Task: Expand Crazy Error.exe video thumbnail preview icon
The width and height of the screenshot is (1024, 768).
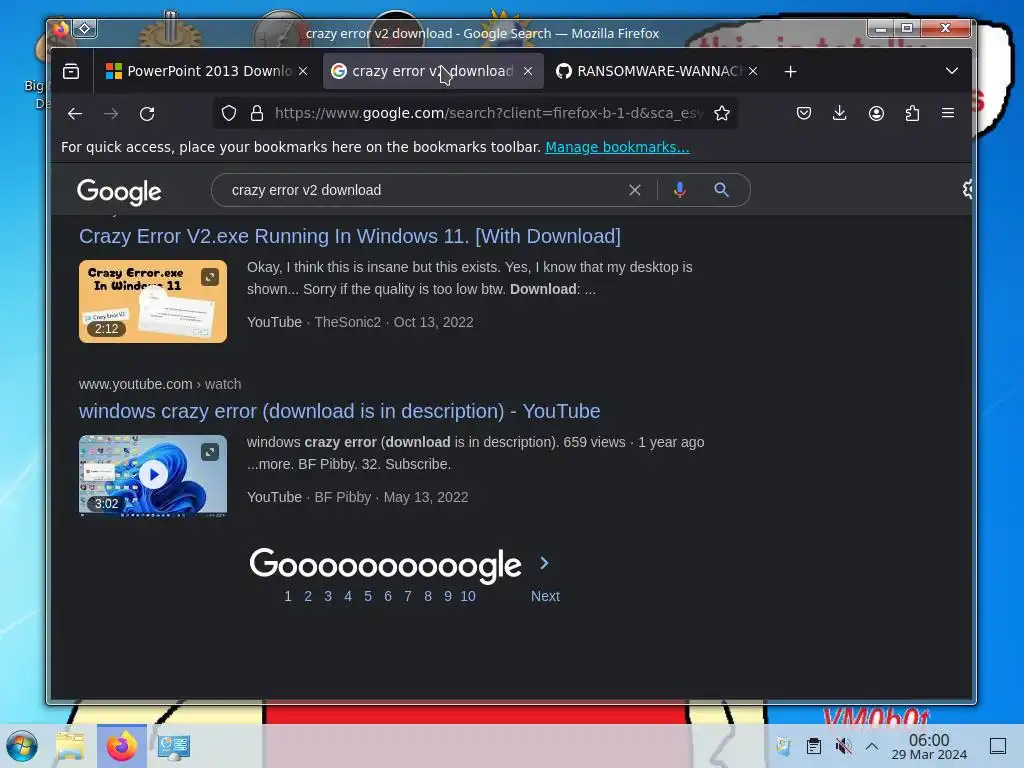Action: (x=210, y=277)
